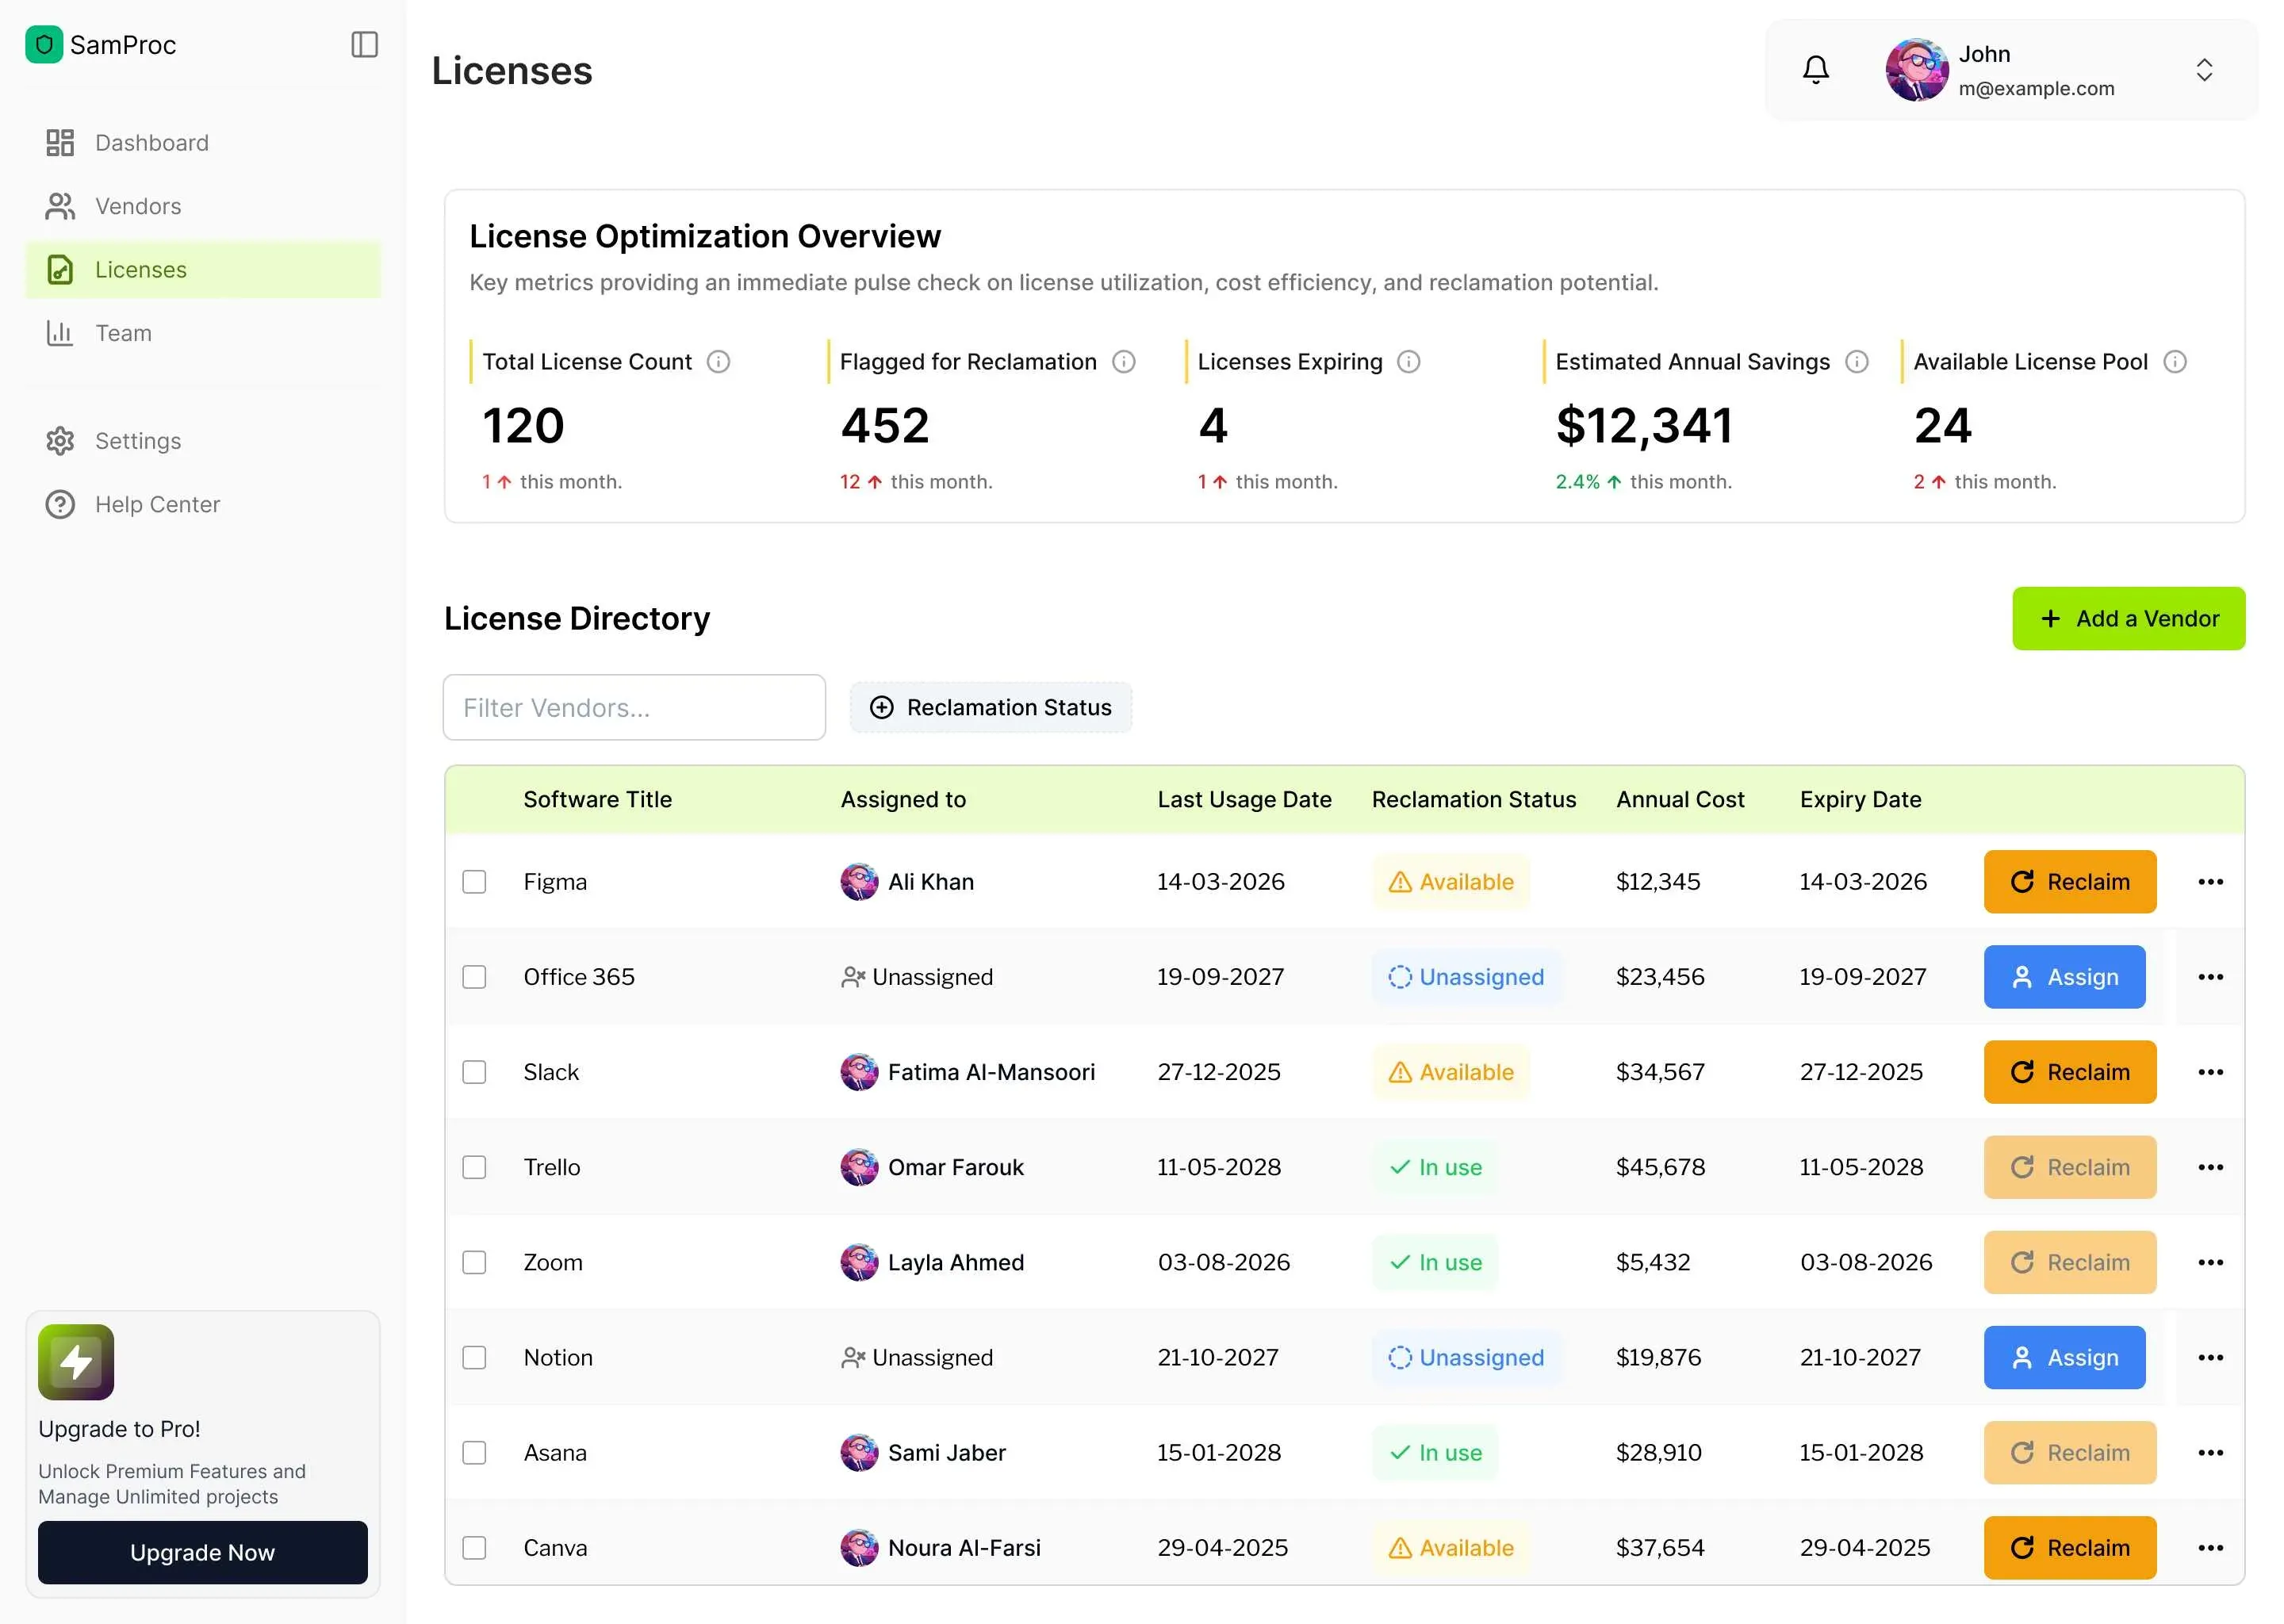Click the Software Title column header
The image size is (2284, 1624).
click(597, 800)
